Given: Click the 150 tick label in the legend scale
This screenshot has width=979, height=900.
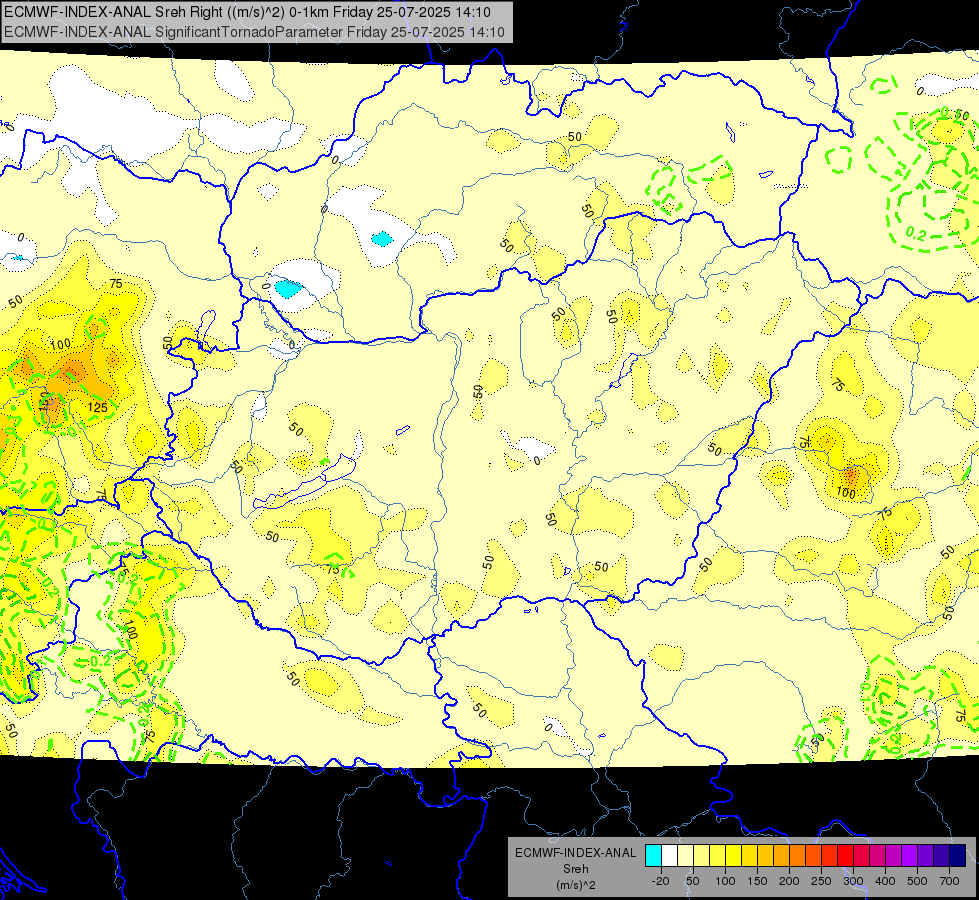Looking at the screenshot, I should click(x=757, y=881).
